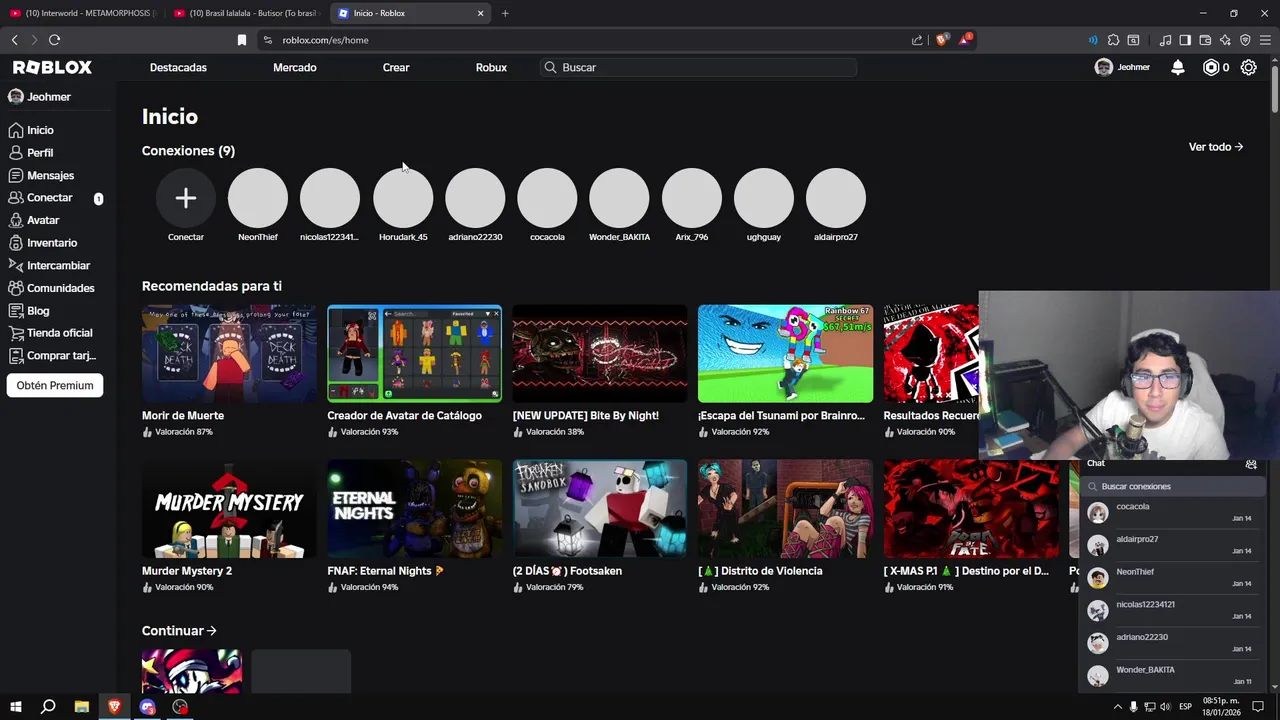Open Creador de Avatar de Catálogo thumbnail
Image resolution: width=1280 pixels, height=720 pixels.
click(415, 354)
